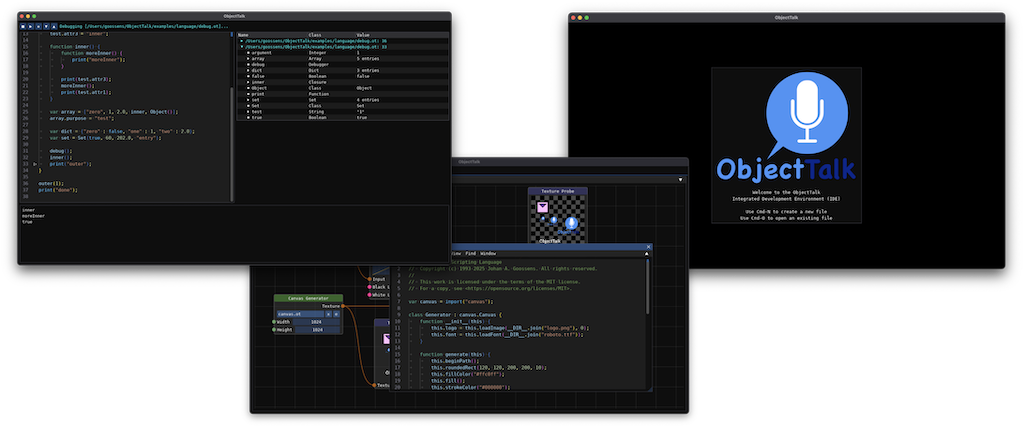Click the Canvas Generator node title
The image size is (1024, 427).
[308, 298]
